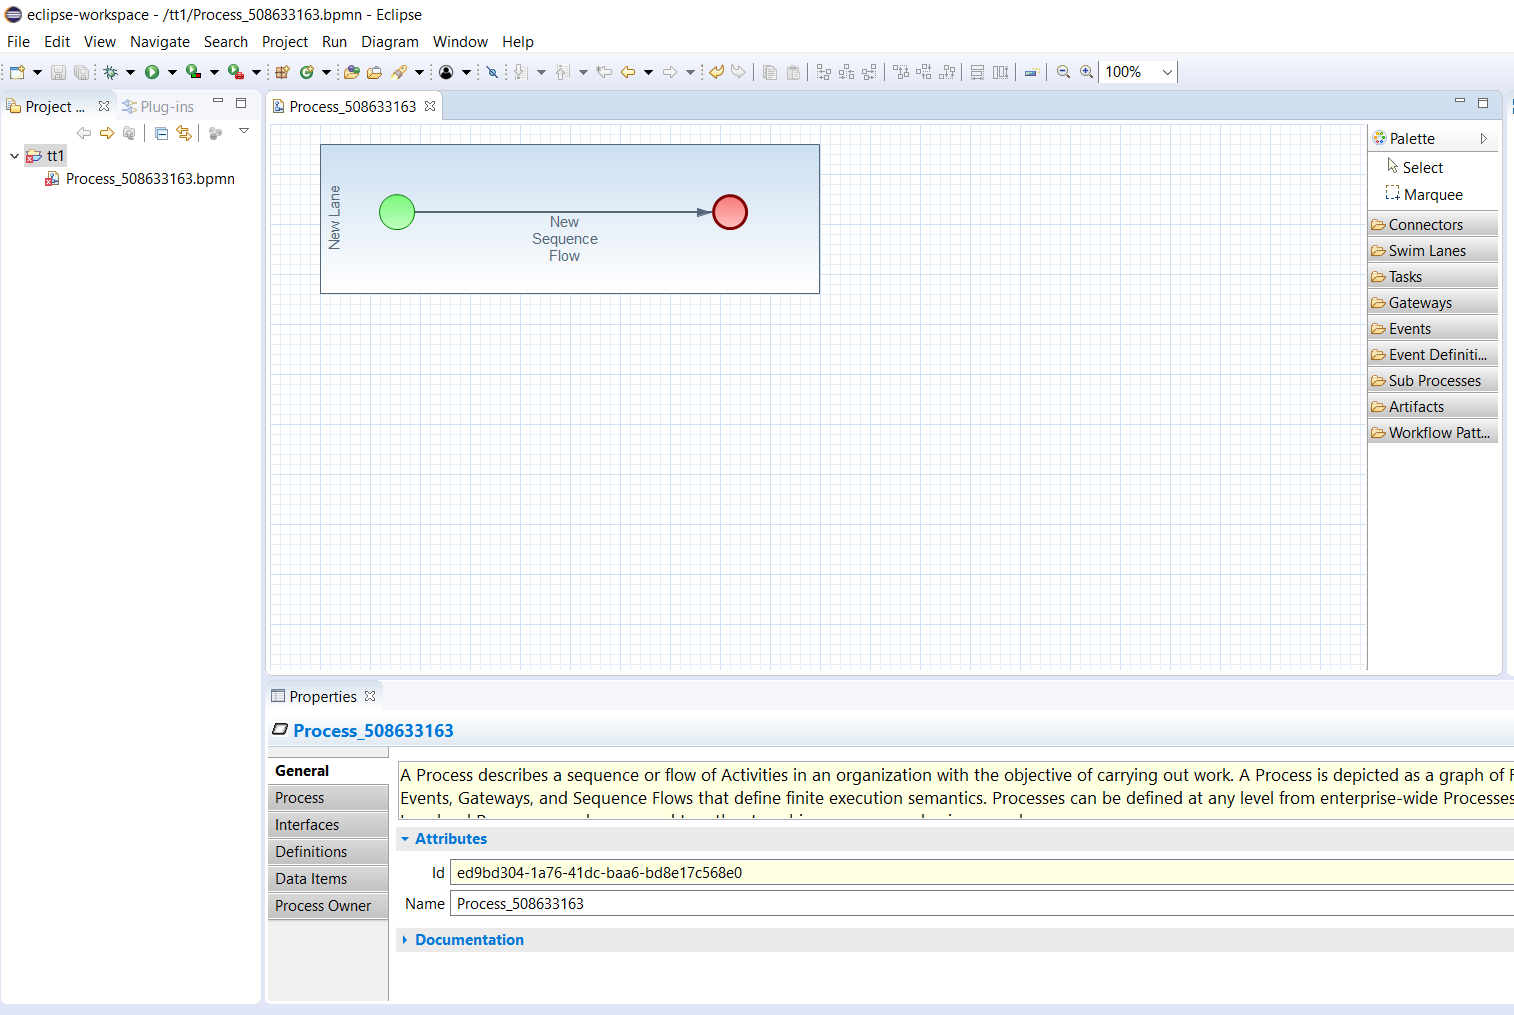1514x1015 pixels.
Task: Click the Name input field
Action: click(x=982, y=904)
